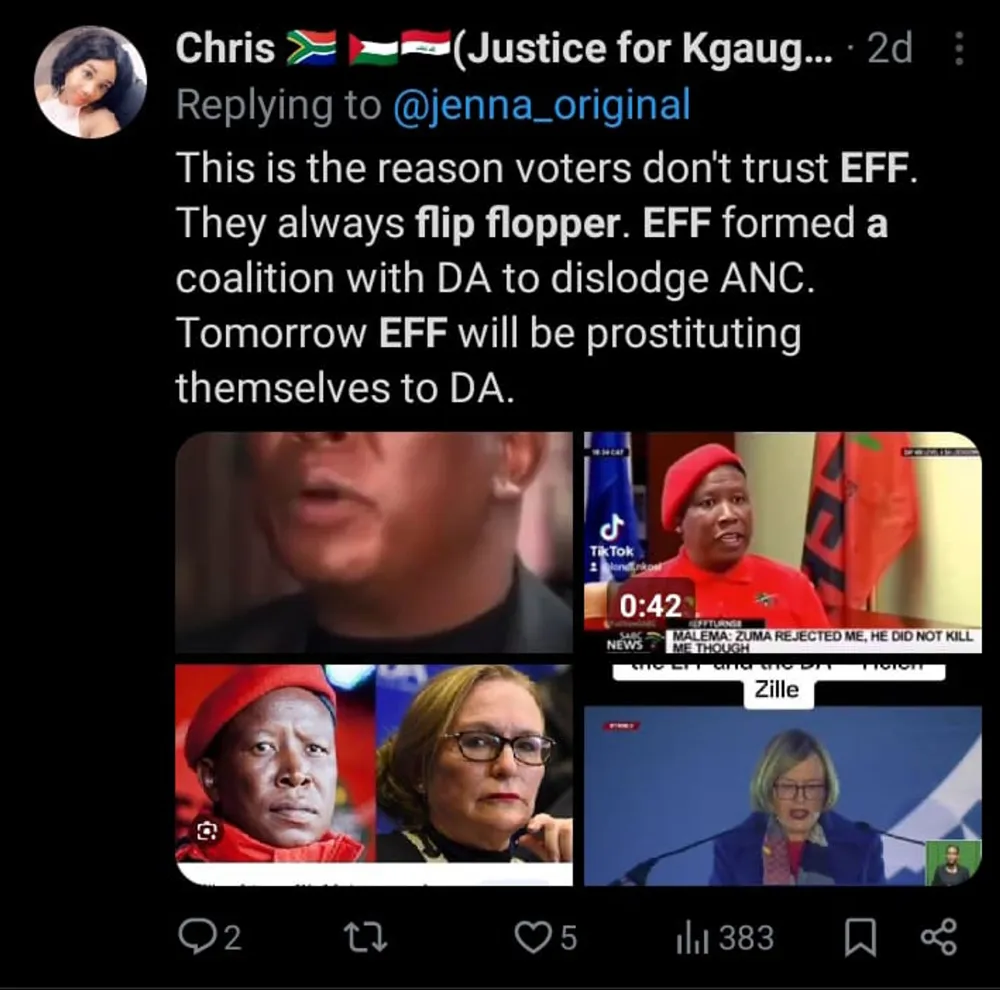The image size is (1000, 990).
Task: Bookmark this tweet
Action: (x=860, y=938)
